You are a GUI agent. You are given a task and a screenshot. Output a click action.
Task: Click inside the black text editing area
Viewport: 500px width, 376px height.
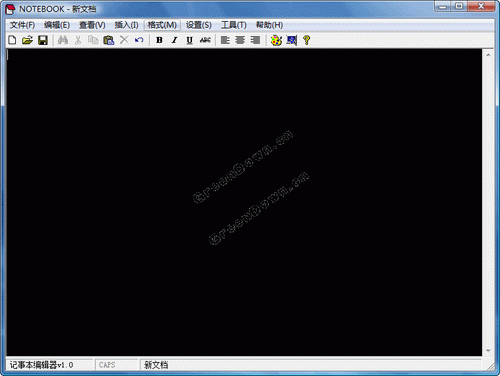244,202
